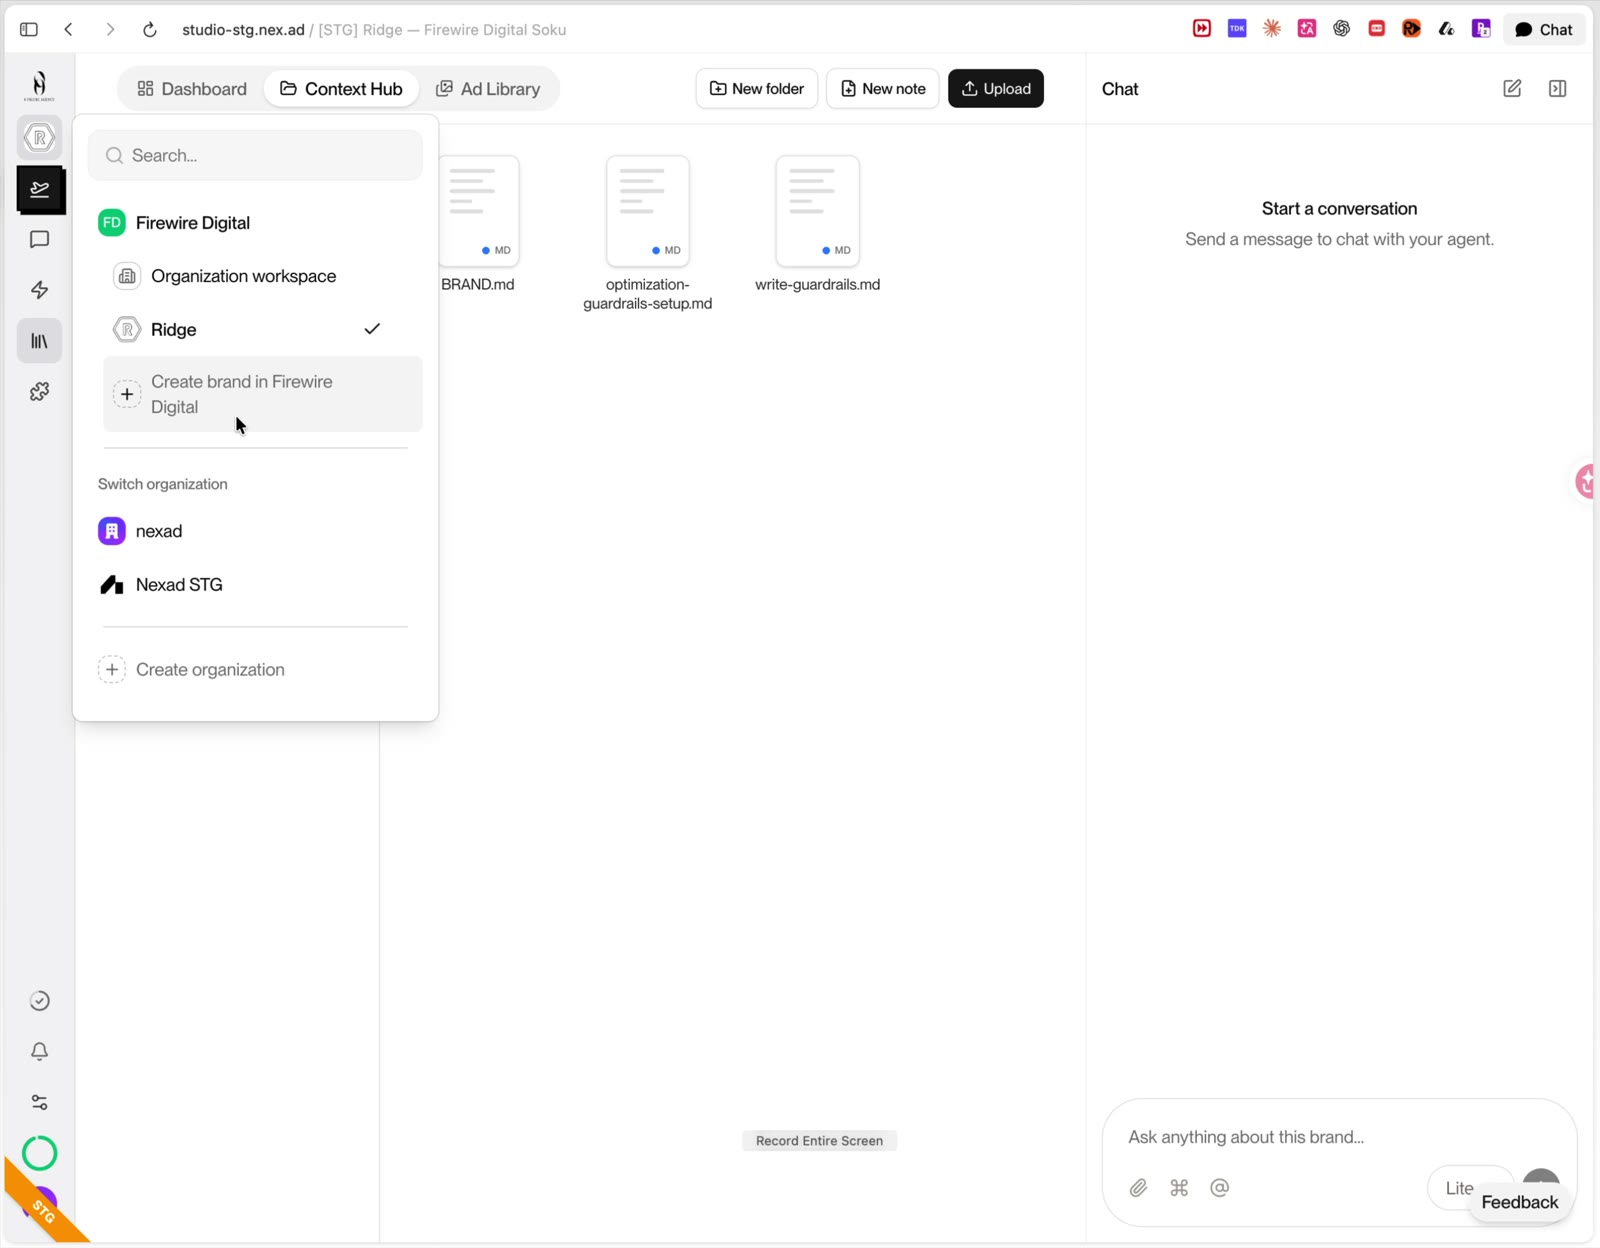
Task: Open the puzzle piece integrations icon
Action: click(40, 392)
